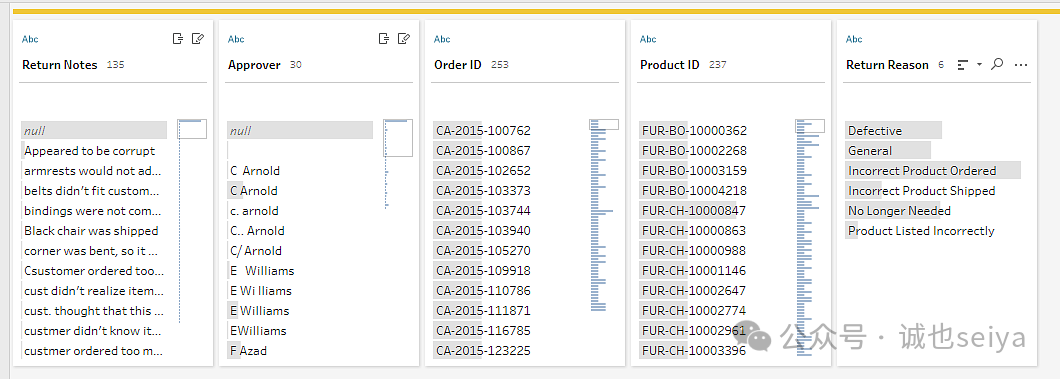The width and height of the screenshot is (1060, 379).
Task: Open edit/clean icon for Approver
Action: click(404, 39)
